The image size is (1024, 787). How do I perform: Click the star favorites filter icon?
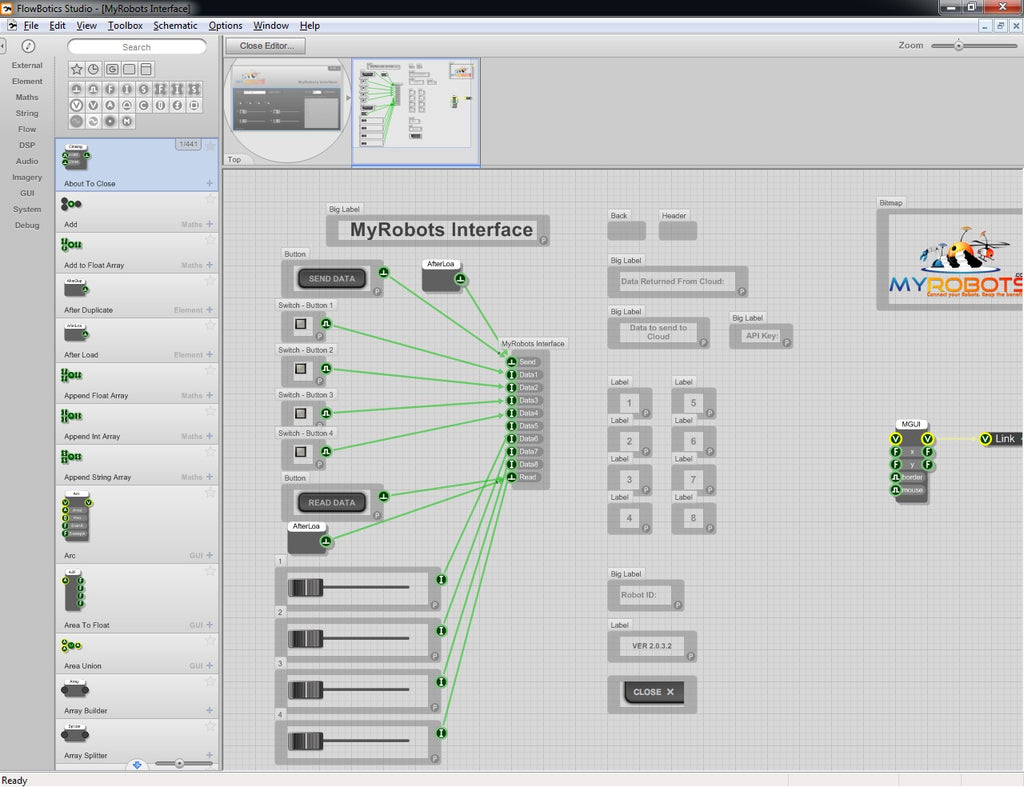(x=76, y=69)
